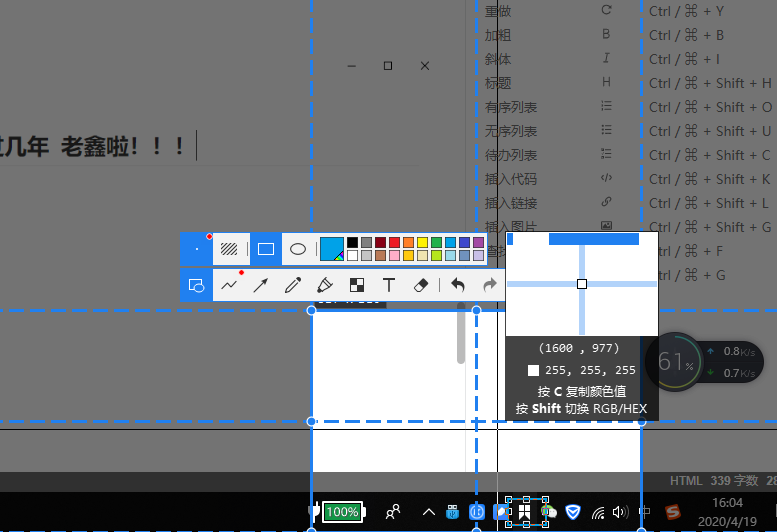Screen dimensions: 777x532
Task: Click the 中 input method indicator
Action: point(645,512)
